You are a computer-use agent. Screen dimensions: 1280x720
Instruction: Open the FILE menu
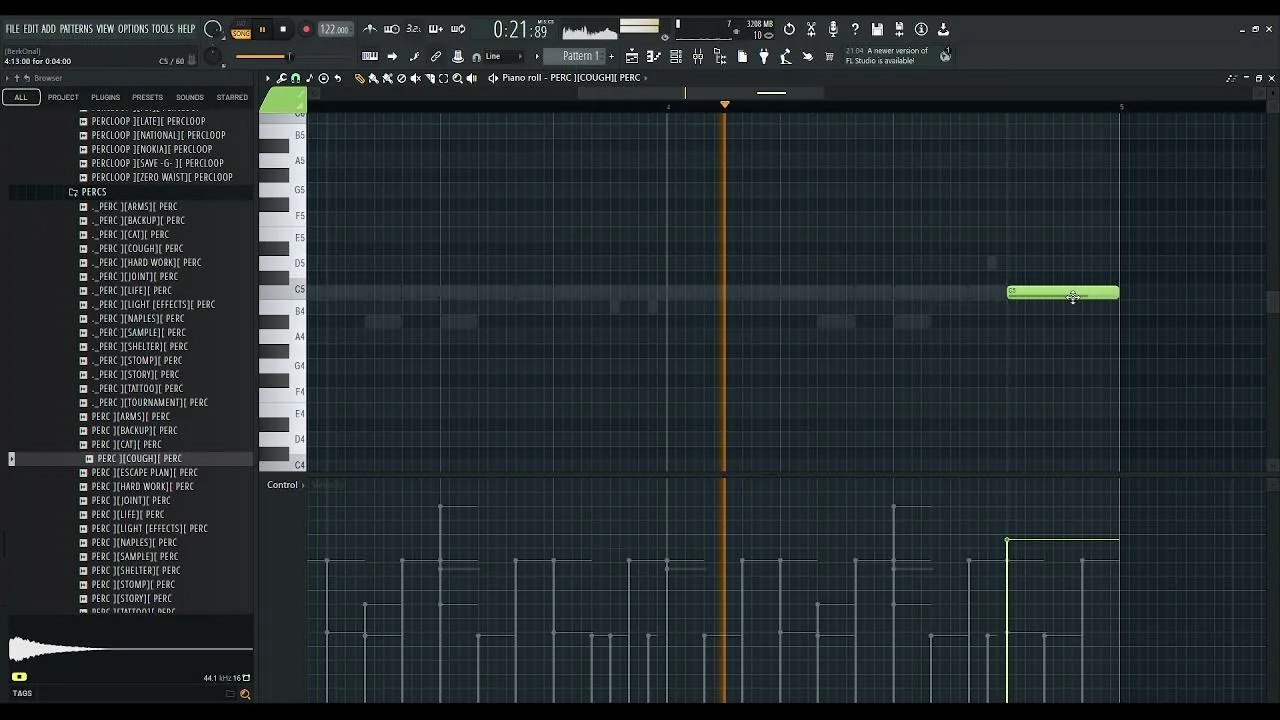click(x=13, y=29)
